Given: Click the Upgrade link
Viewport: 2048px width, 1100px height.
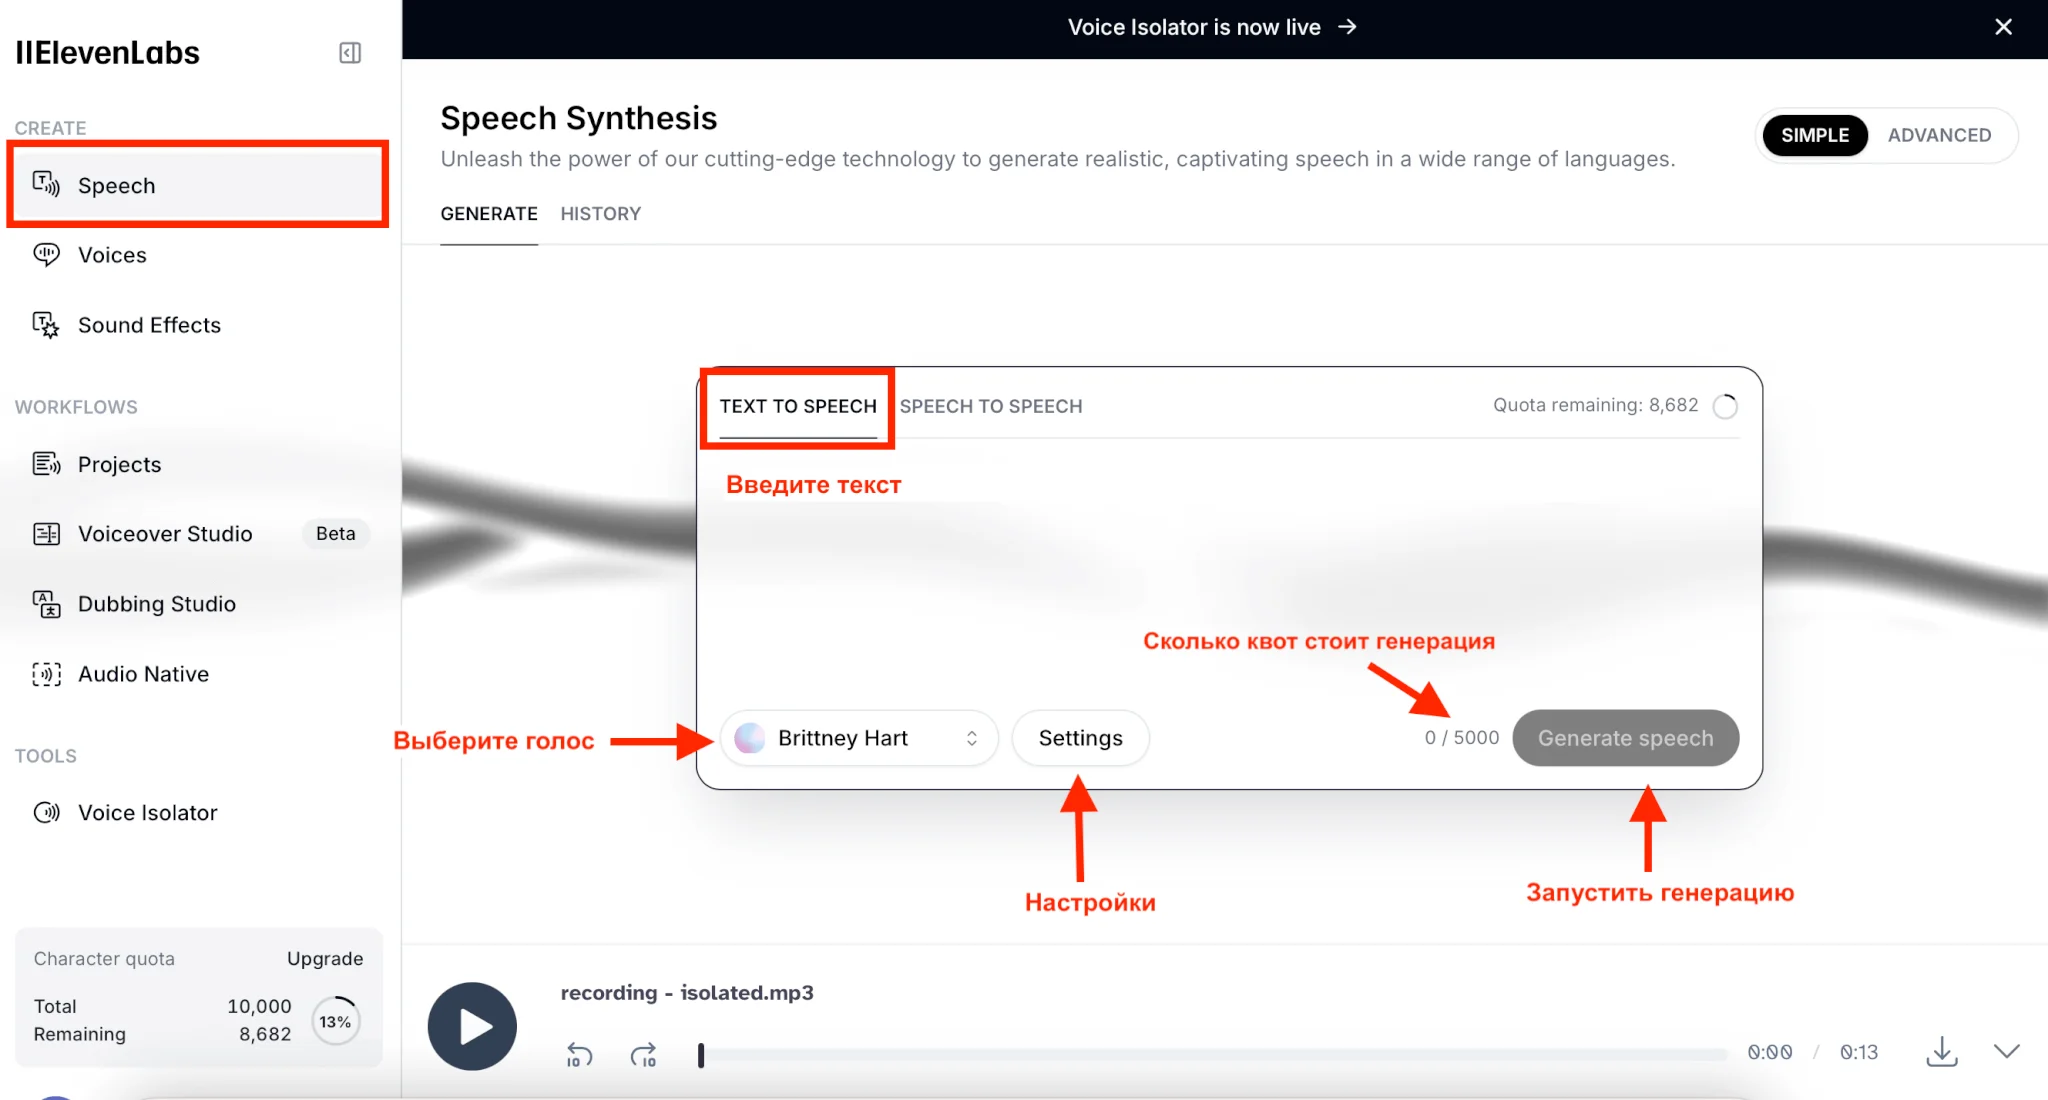Looking at the screenshot, I should click(x=325, y=958).
